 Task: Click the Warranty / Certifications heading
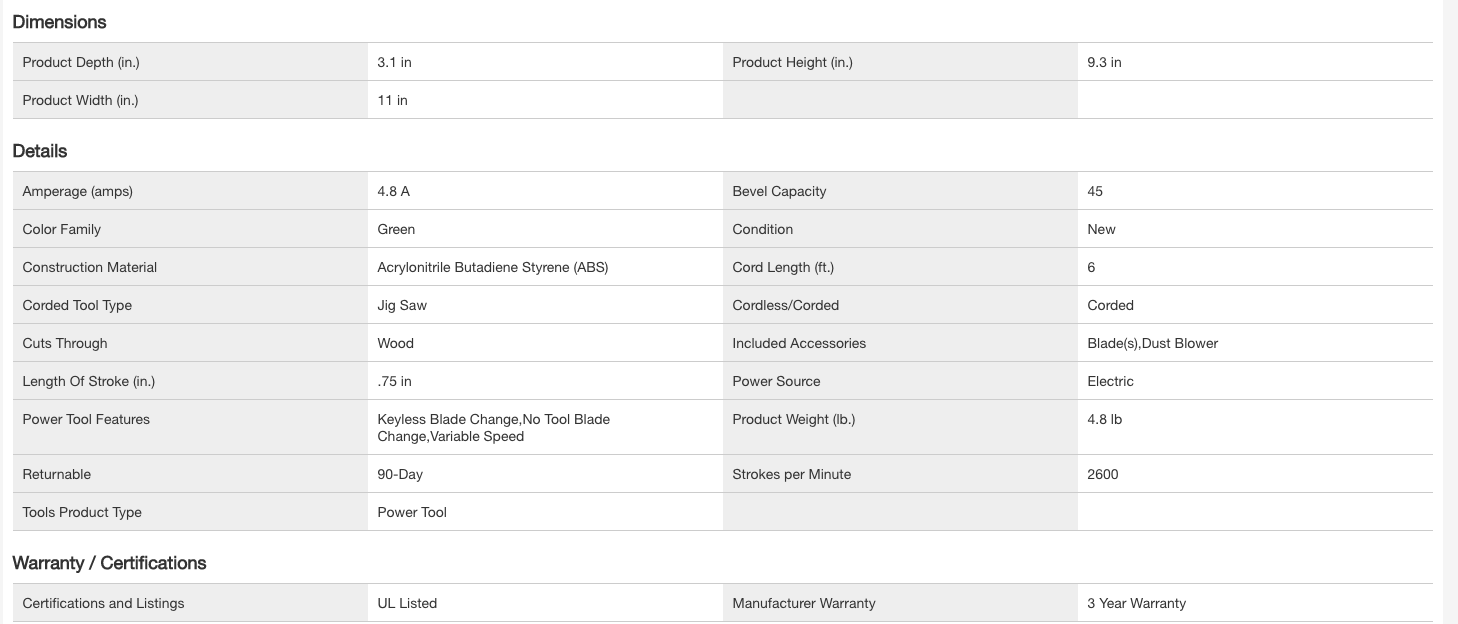pyautogui.click(x=109, y=563)
